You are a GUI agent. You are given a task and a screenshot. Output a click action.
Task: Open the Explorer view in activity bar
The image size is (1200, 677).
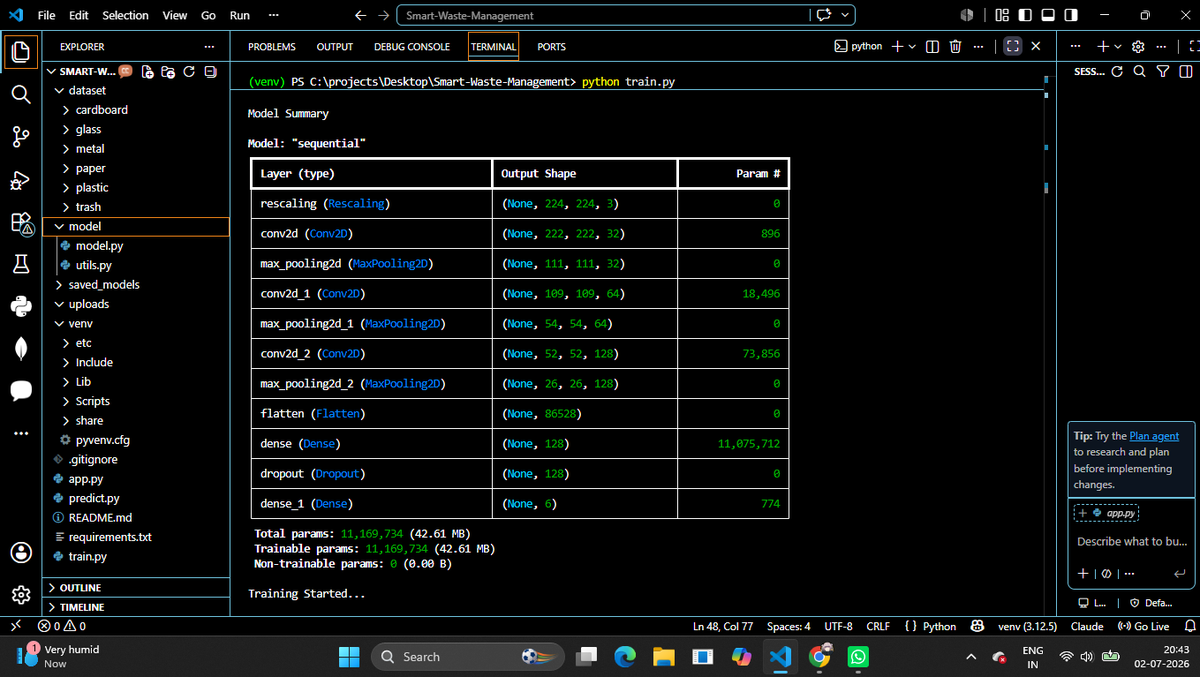tap(21, 50)
